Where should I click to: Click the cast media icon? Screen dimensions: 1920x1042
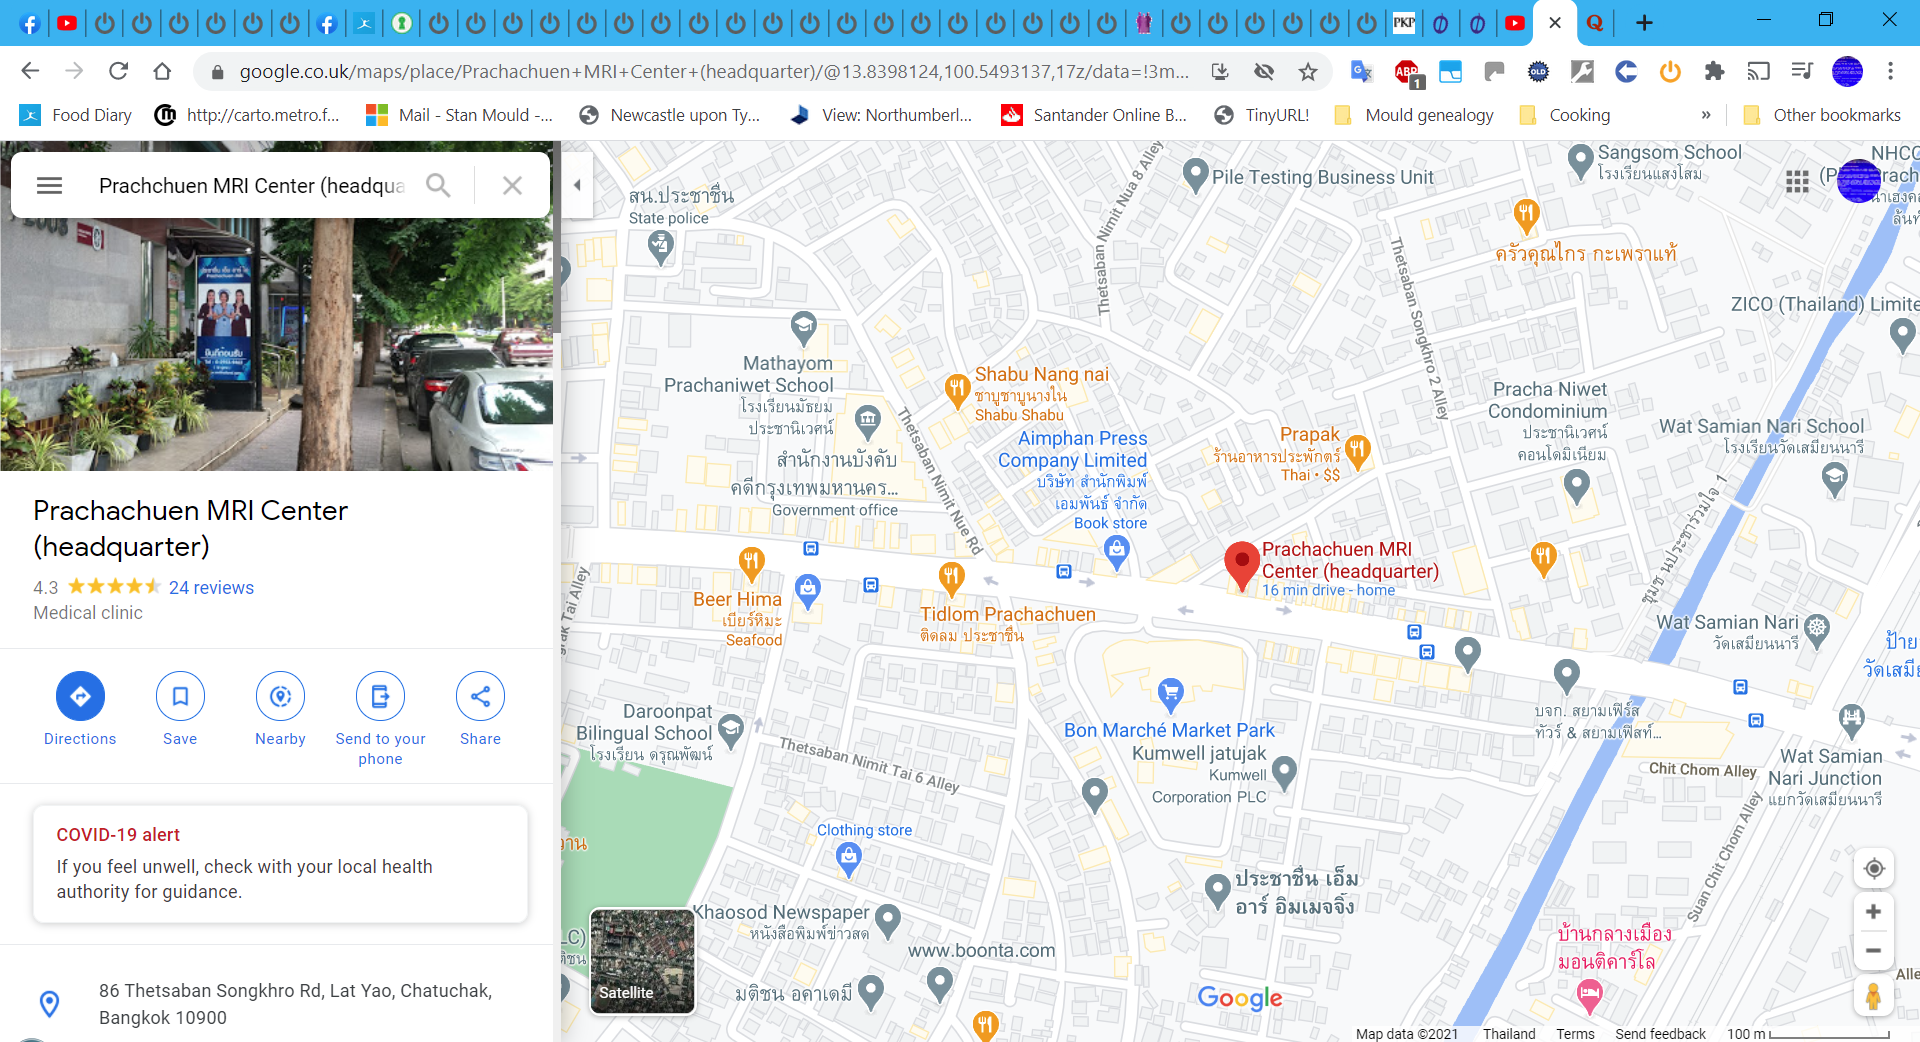click(x=1758, y=71)
